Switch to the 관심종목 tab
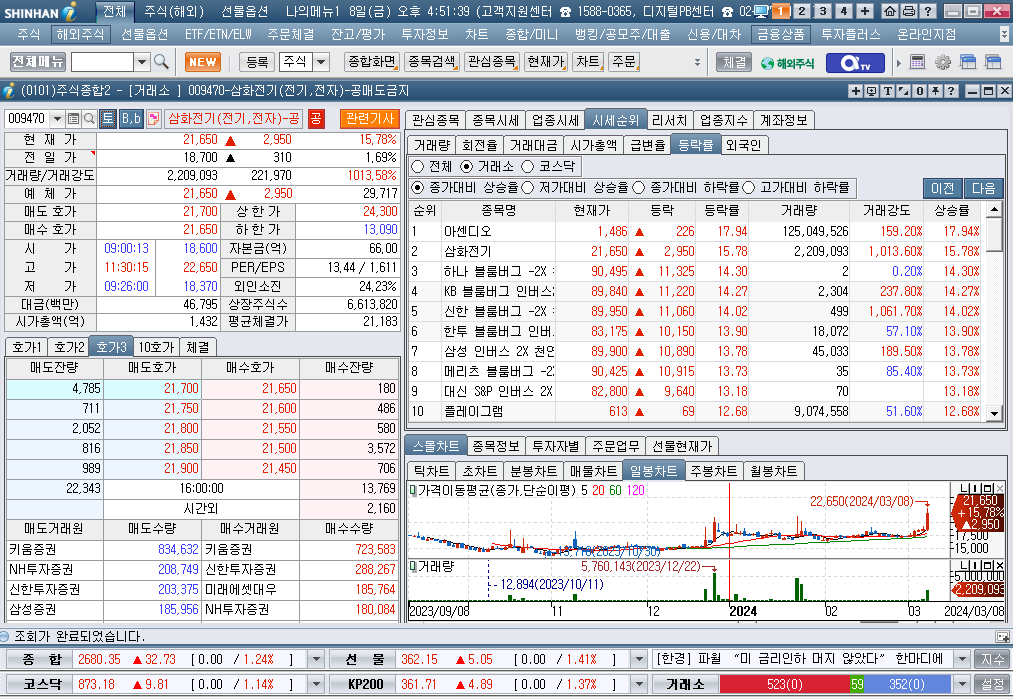Screen dimensions: 1013x699 [435, 120]
